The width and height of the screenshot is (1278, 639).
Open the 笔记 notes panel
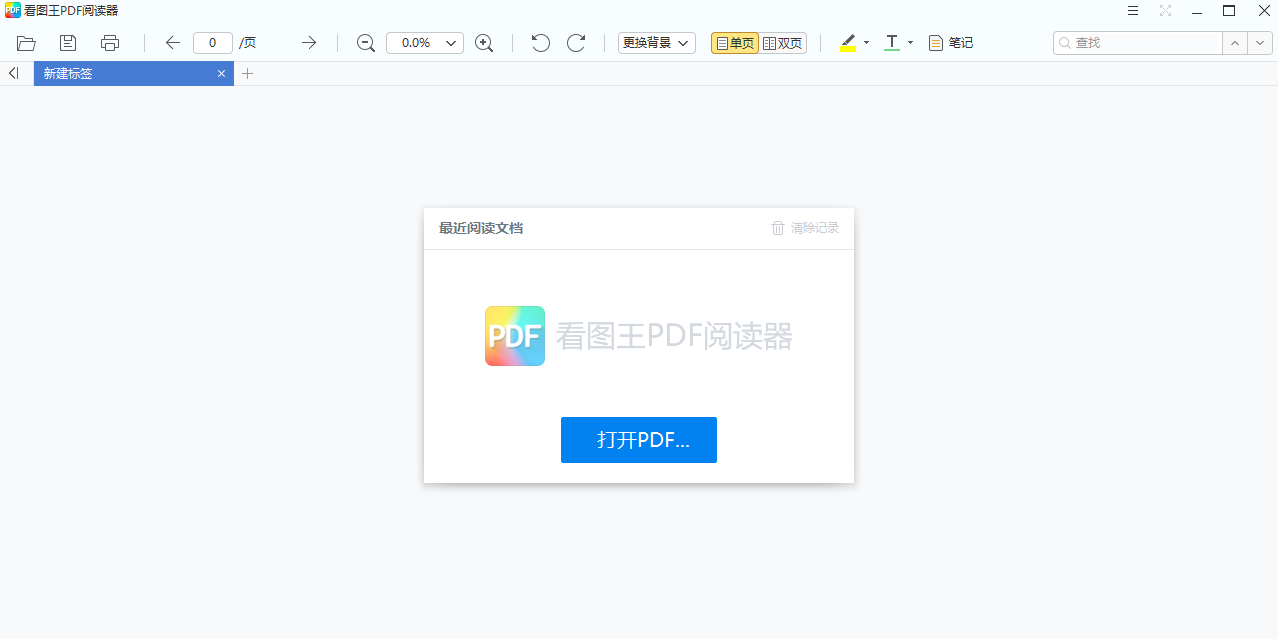point(951,43)
